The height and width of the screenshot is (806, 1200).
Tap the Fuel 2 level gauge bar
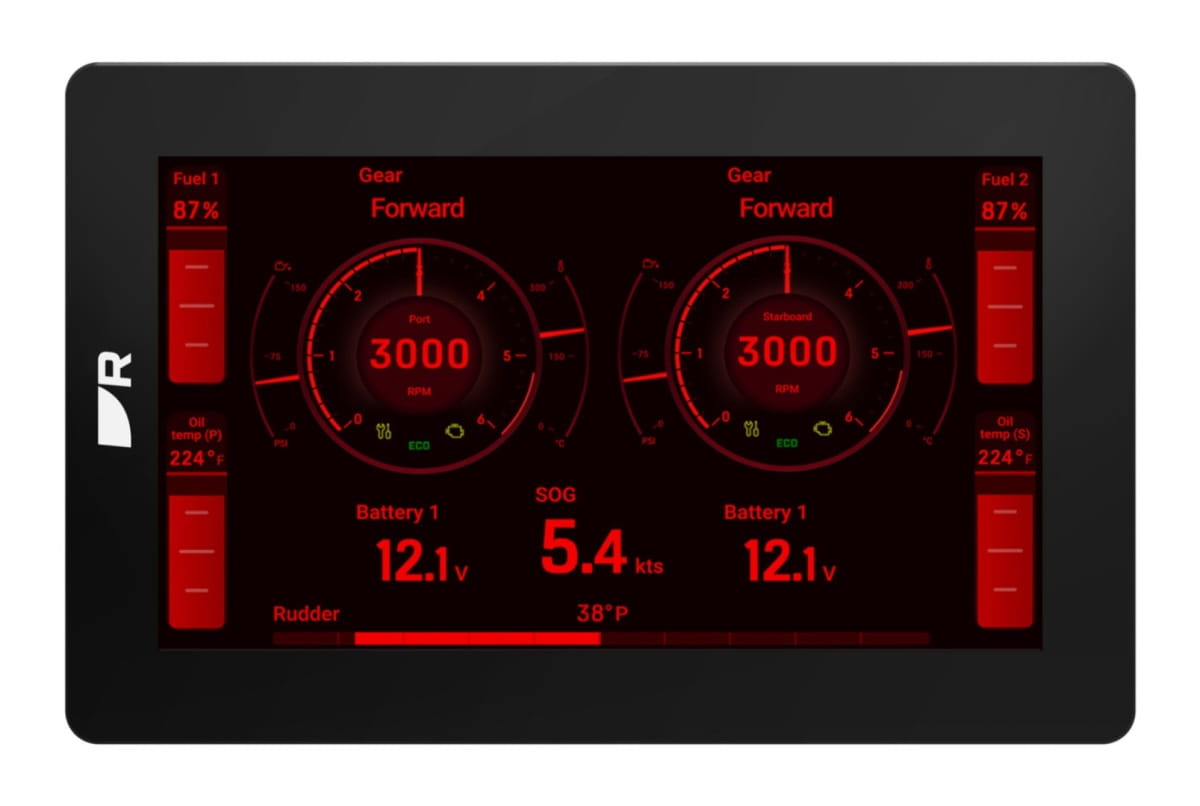[1004, 305]
